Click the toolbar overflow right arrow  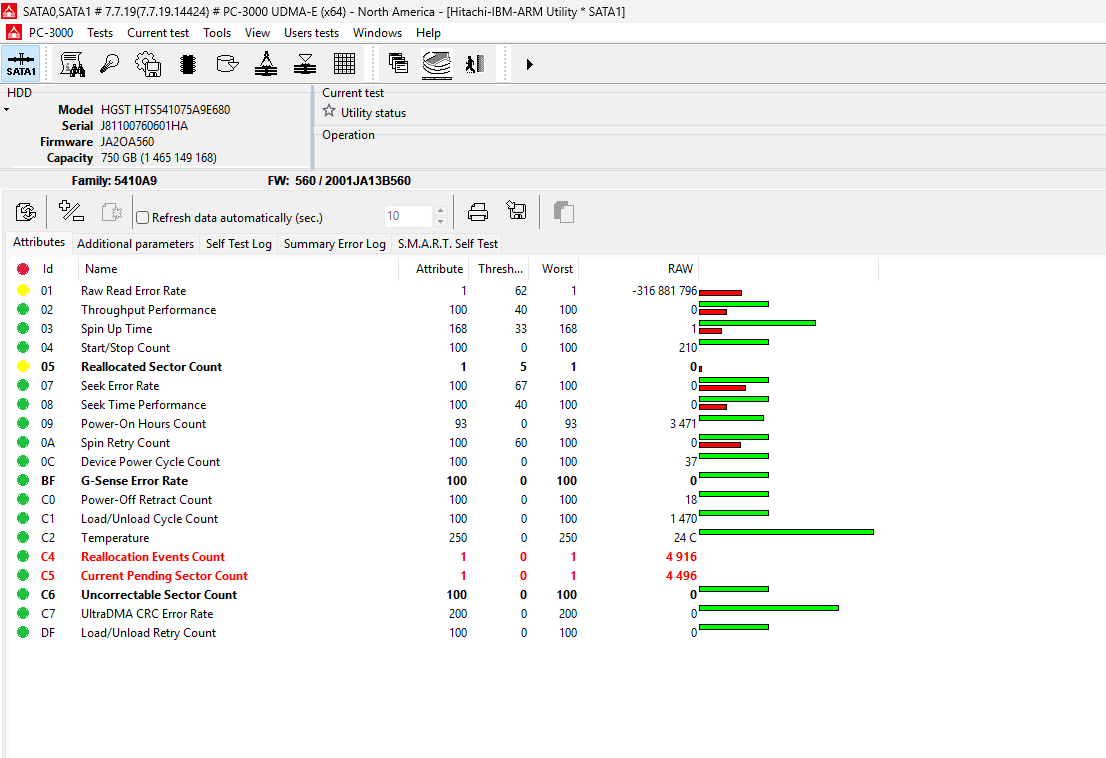click(530, 65)
